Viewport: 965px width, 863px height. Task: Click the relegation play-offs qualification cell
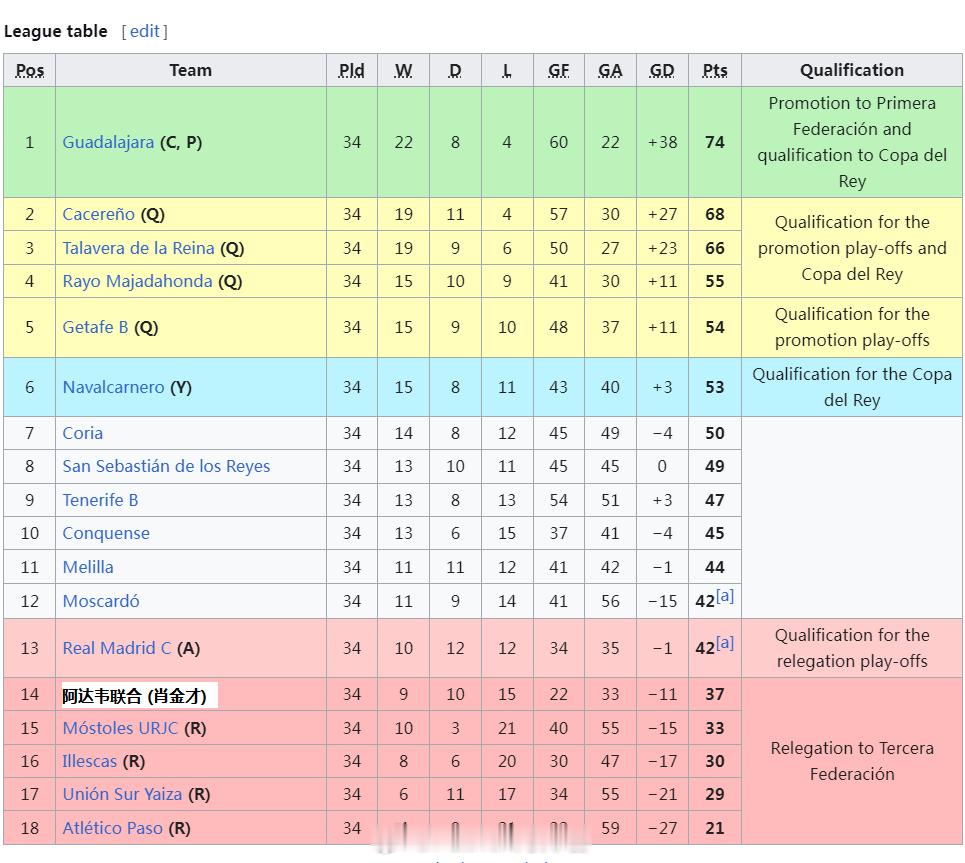click(x=852, y=648)
